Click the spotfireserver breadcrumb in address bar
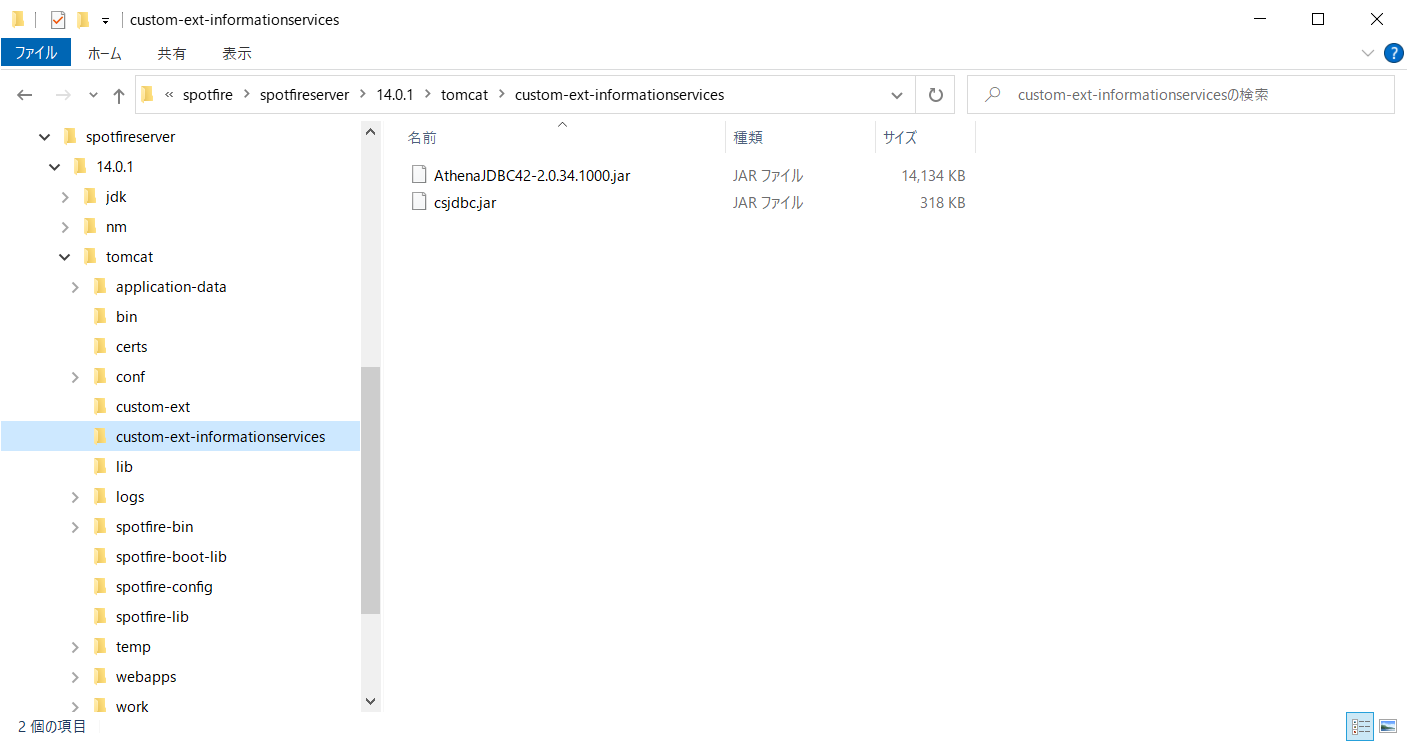 tap(304, 95)
